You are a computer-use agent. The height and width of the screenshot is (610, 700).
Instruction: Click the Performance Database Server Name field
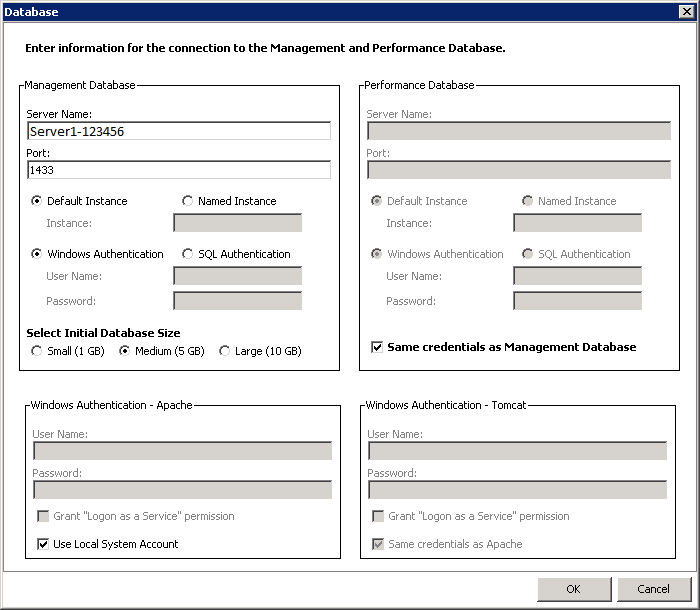(x=518, y=131)
